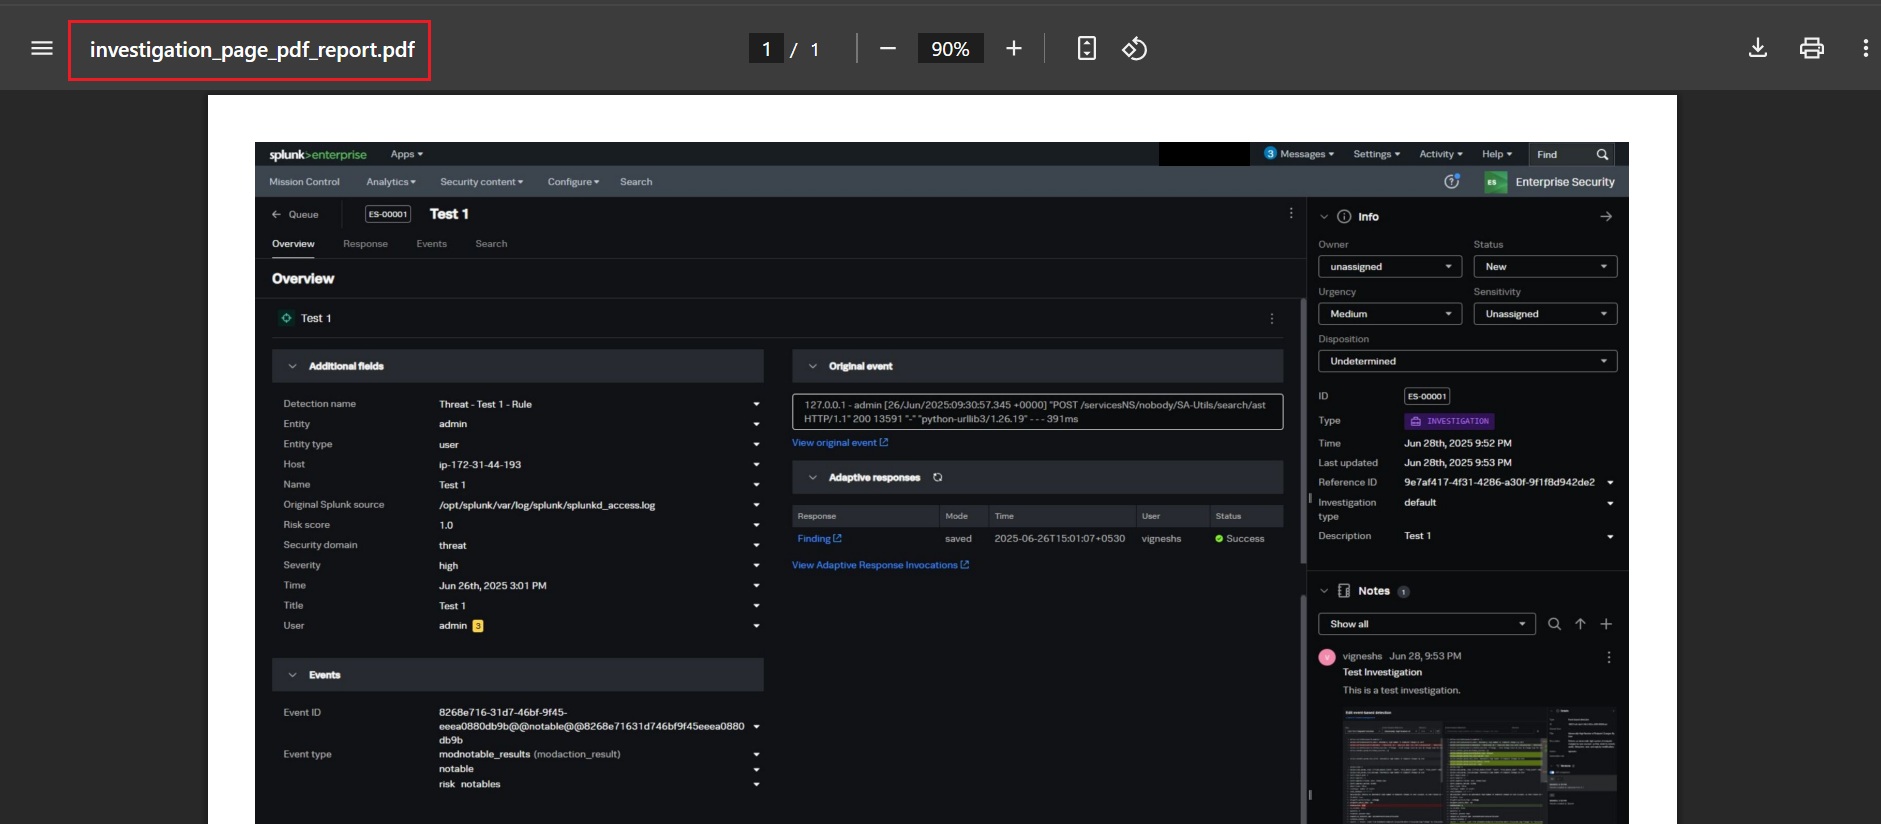Open the Urgency Medium dropdown

coord(1389,314)
